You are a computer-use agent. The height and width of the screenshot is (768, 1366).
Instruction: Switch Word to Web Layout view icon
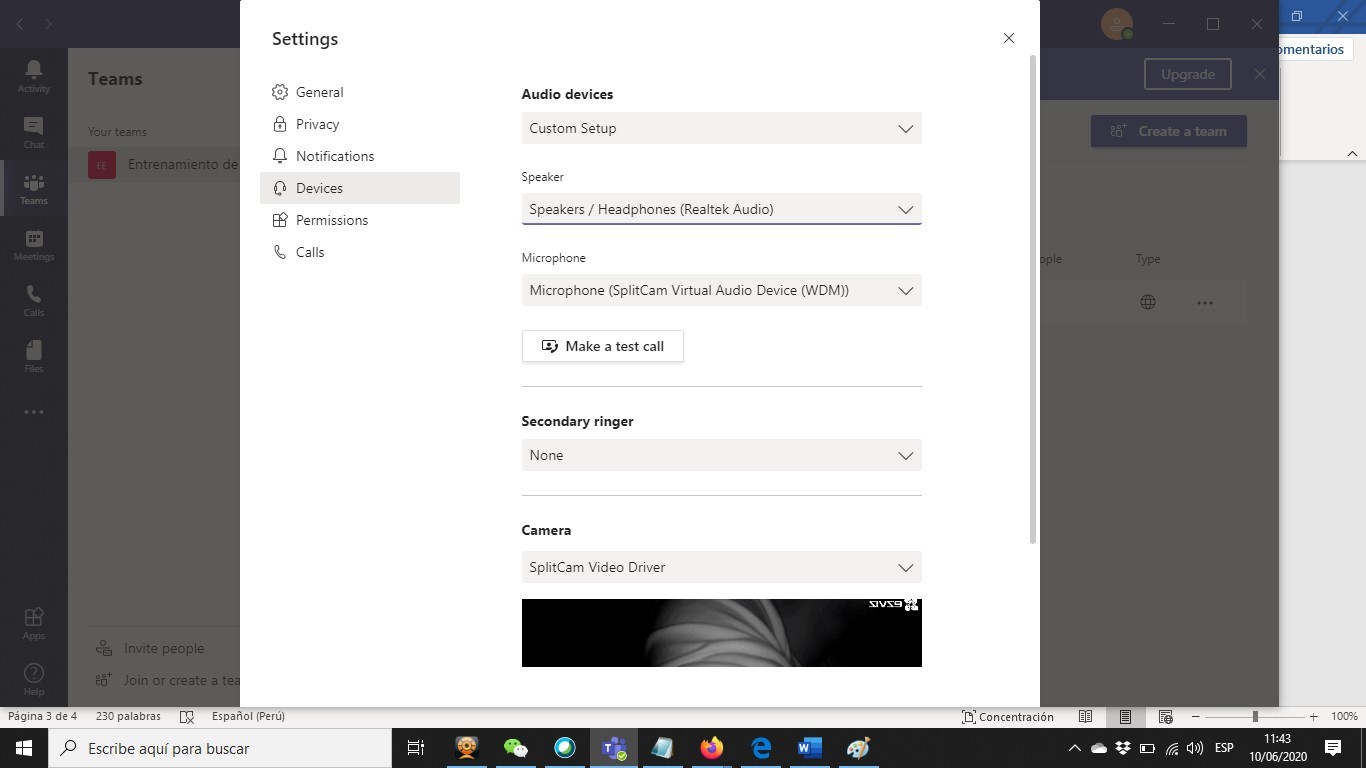tap(1165, 716)
